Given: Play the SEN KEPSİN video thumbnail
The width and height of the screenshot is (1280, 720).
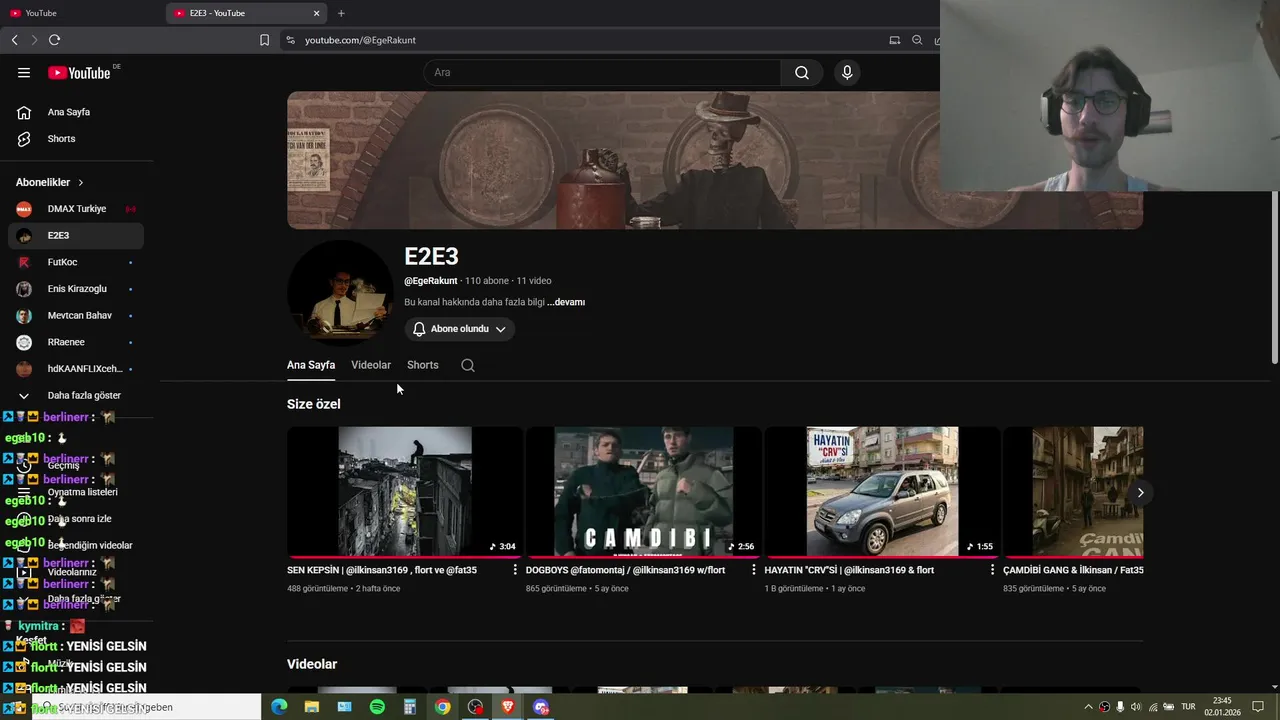Looking at the screenshot, I should pyautogui.click(x=405, y=491).
